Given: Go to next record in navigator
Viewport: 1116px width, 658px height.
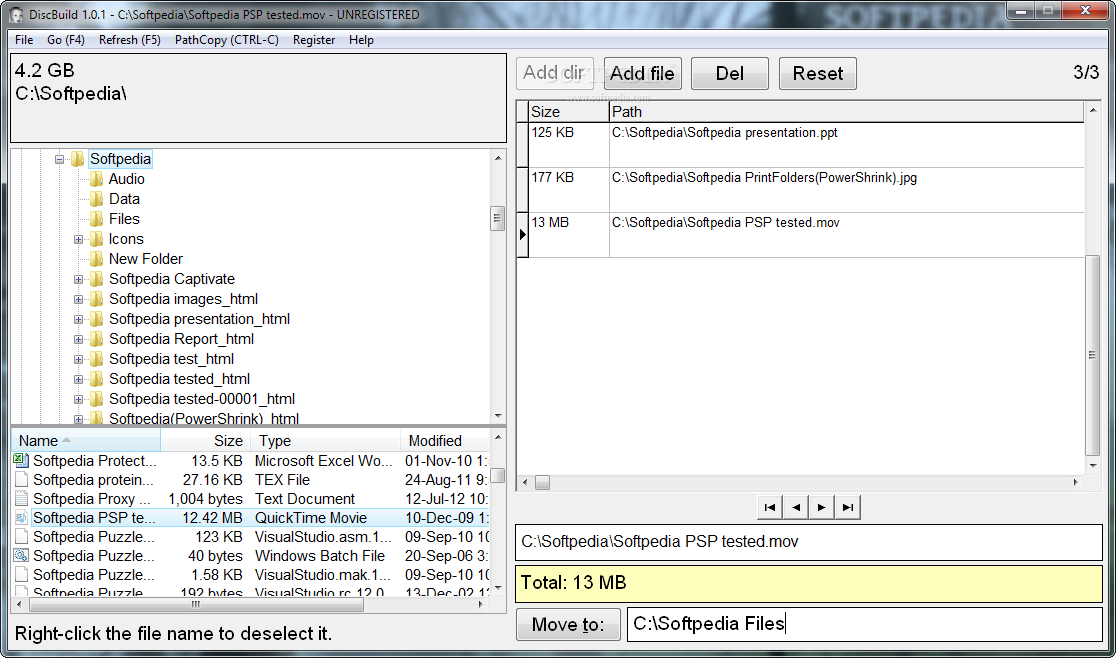Looking at the screenshot, I should click(x=821, y=507).
